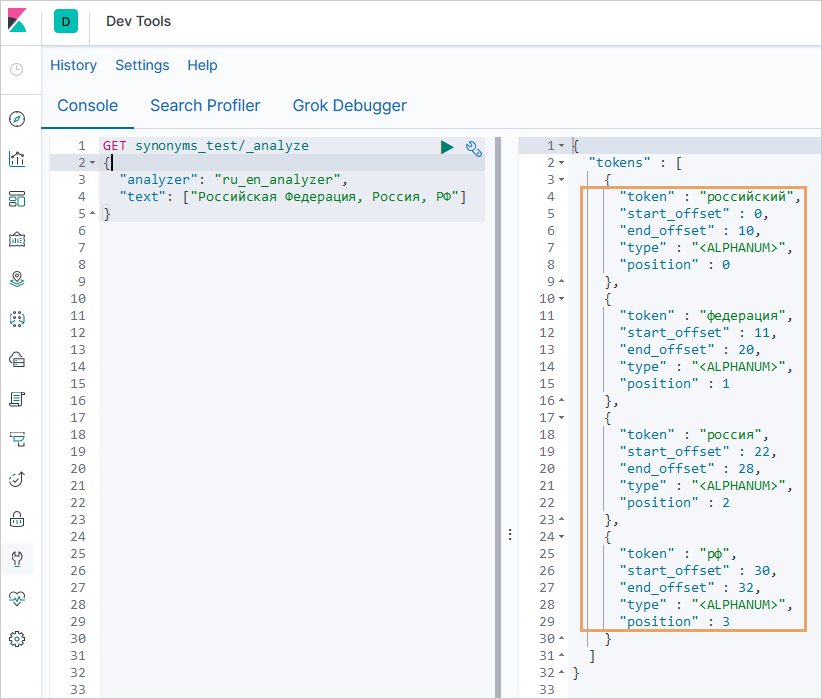
Task: Open the recently viewed clock icon
Action: coord(17,70)
